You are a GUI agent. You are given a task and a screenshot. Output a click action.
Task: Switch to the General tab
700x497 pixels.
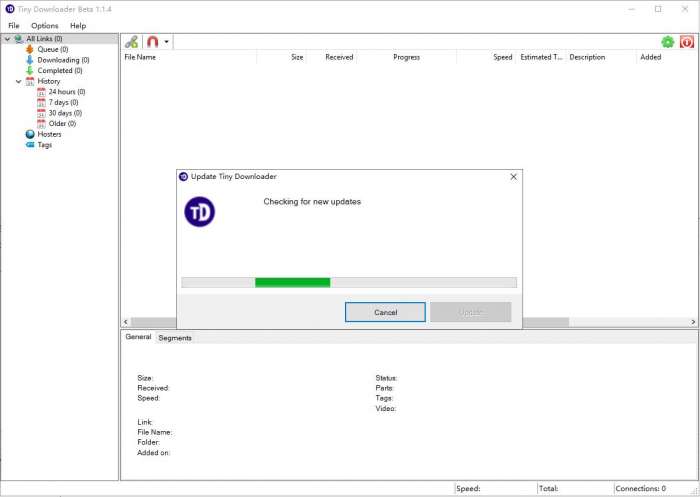[x=138, y=337]
